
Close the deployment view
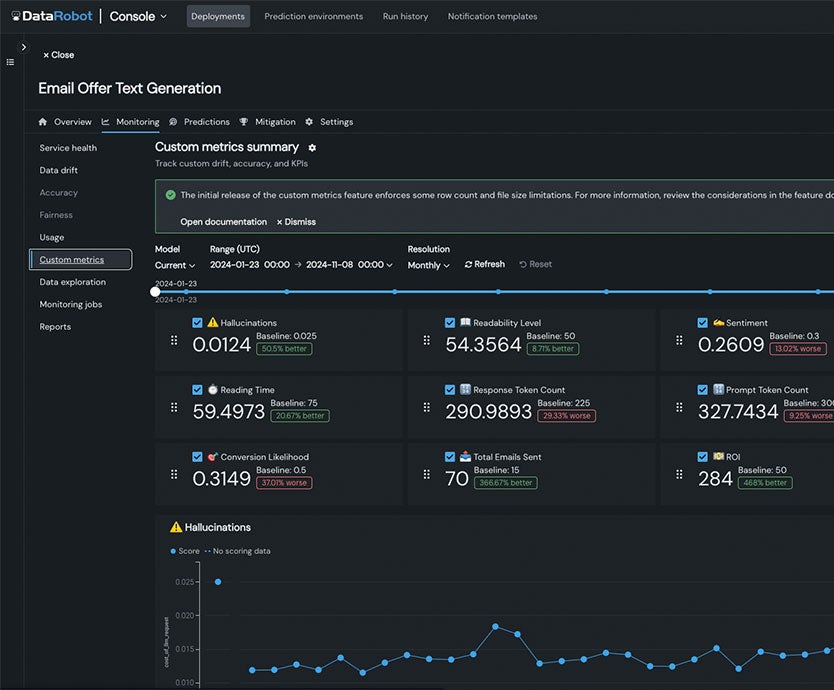pos(59,55)
